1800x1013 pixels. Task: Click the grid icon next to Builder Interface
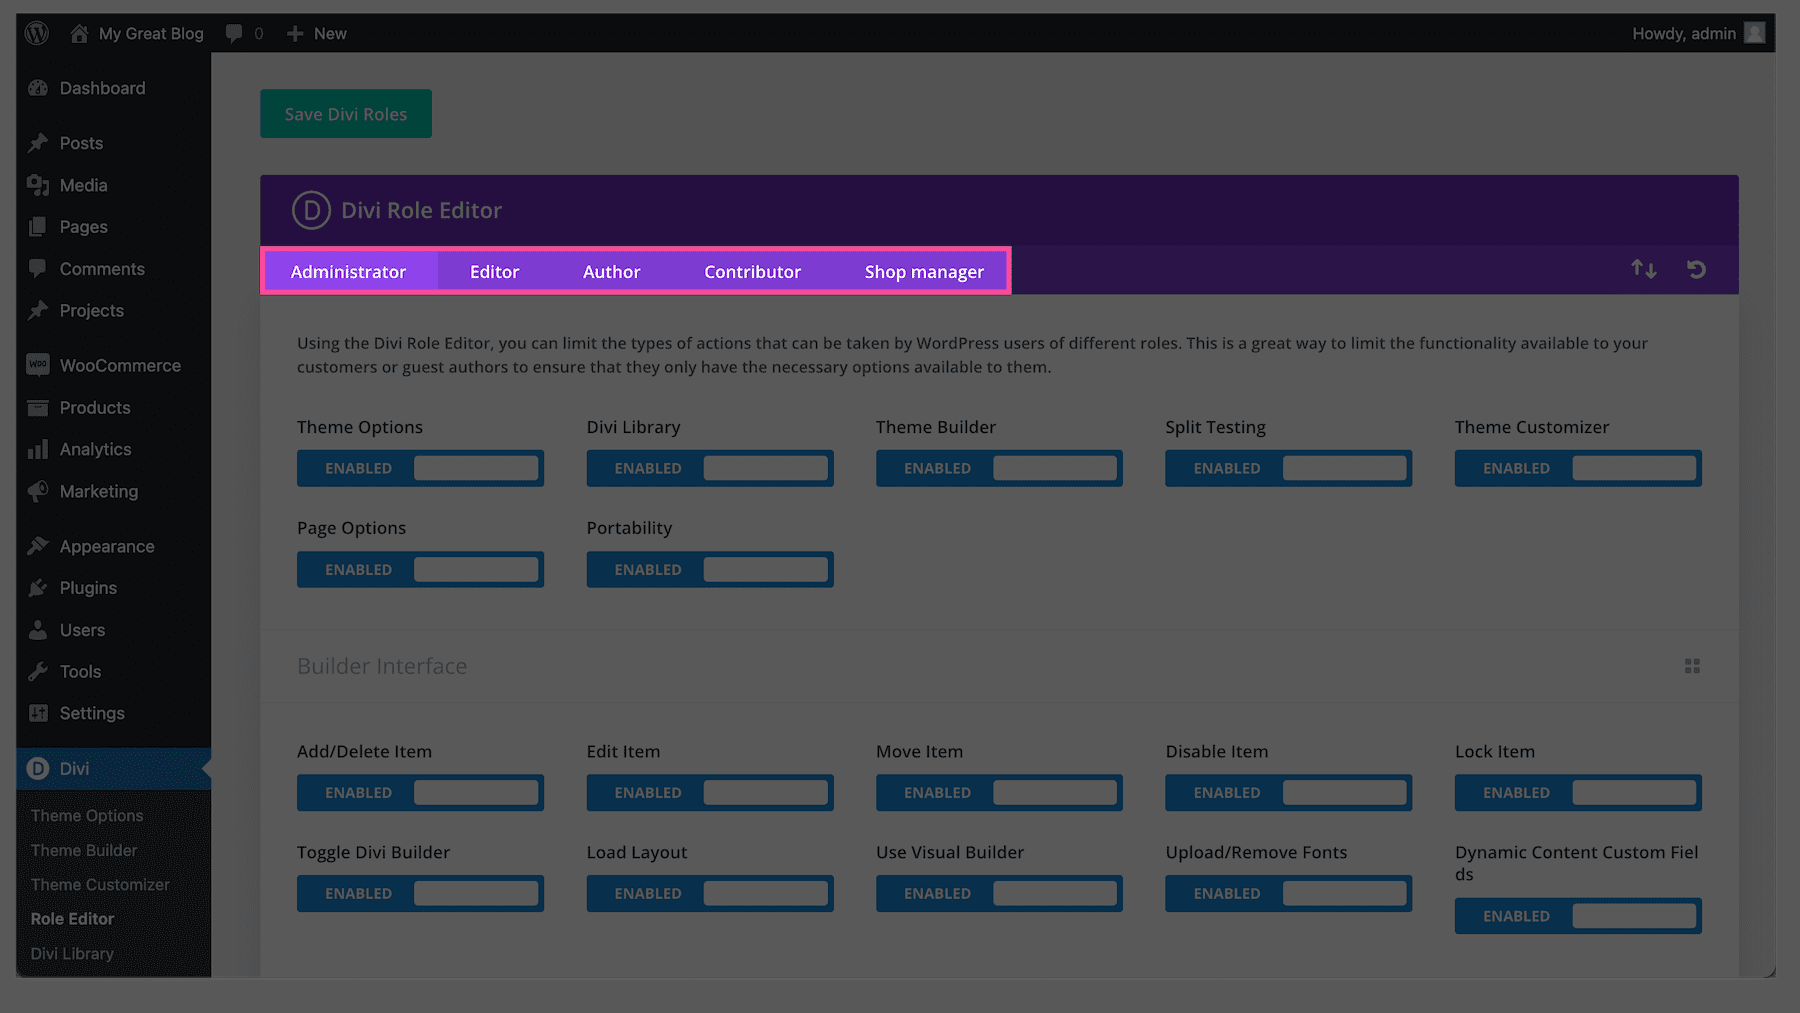(1692, 665)
